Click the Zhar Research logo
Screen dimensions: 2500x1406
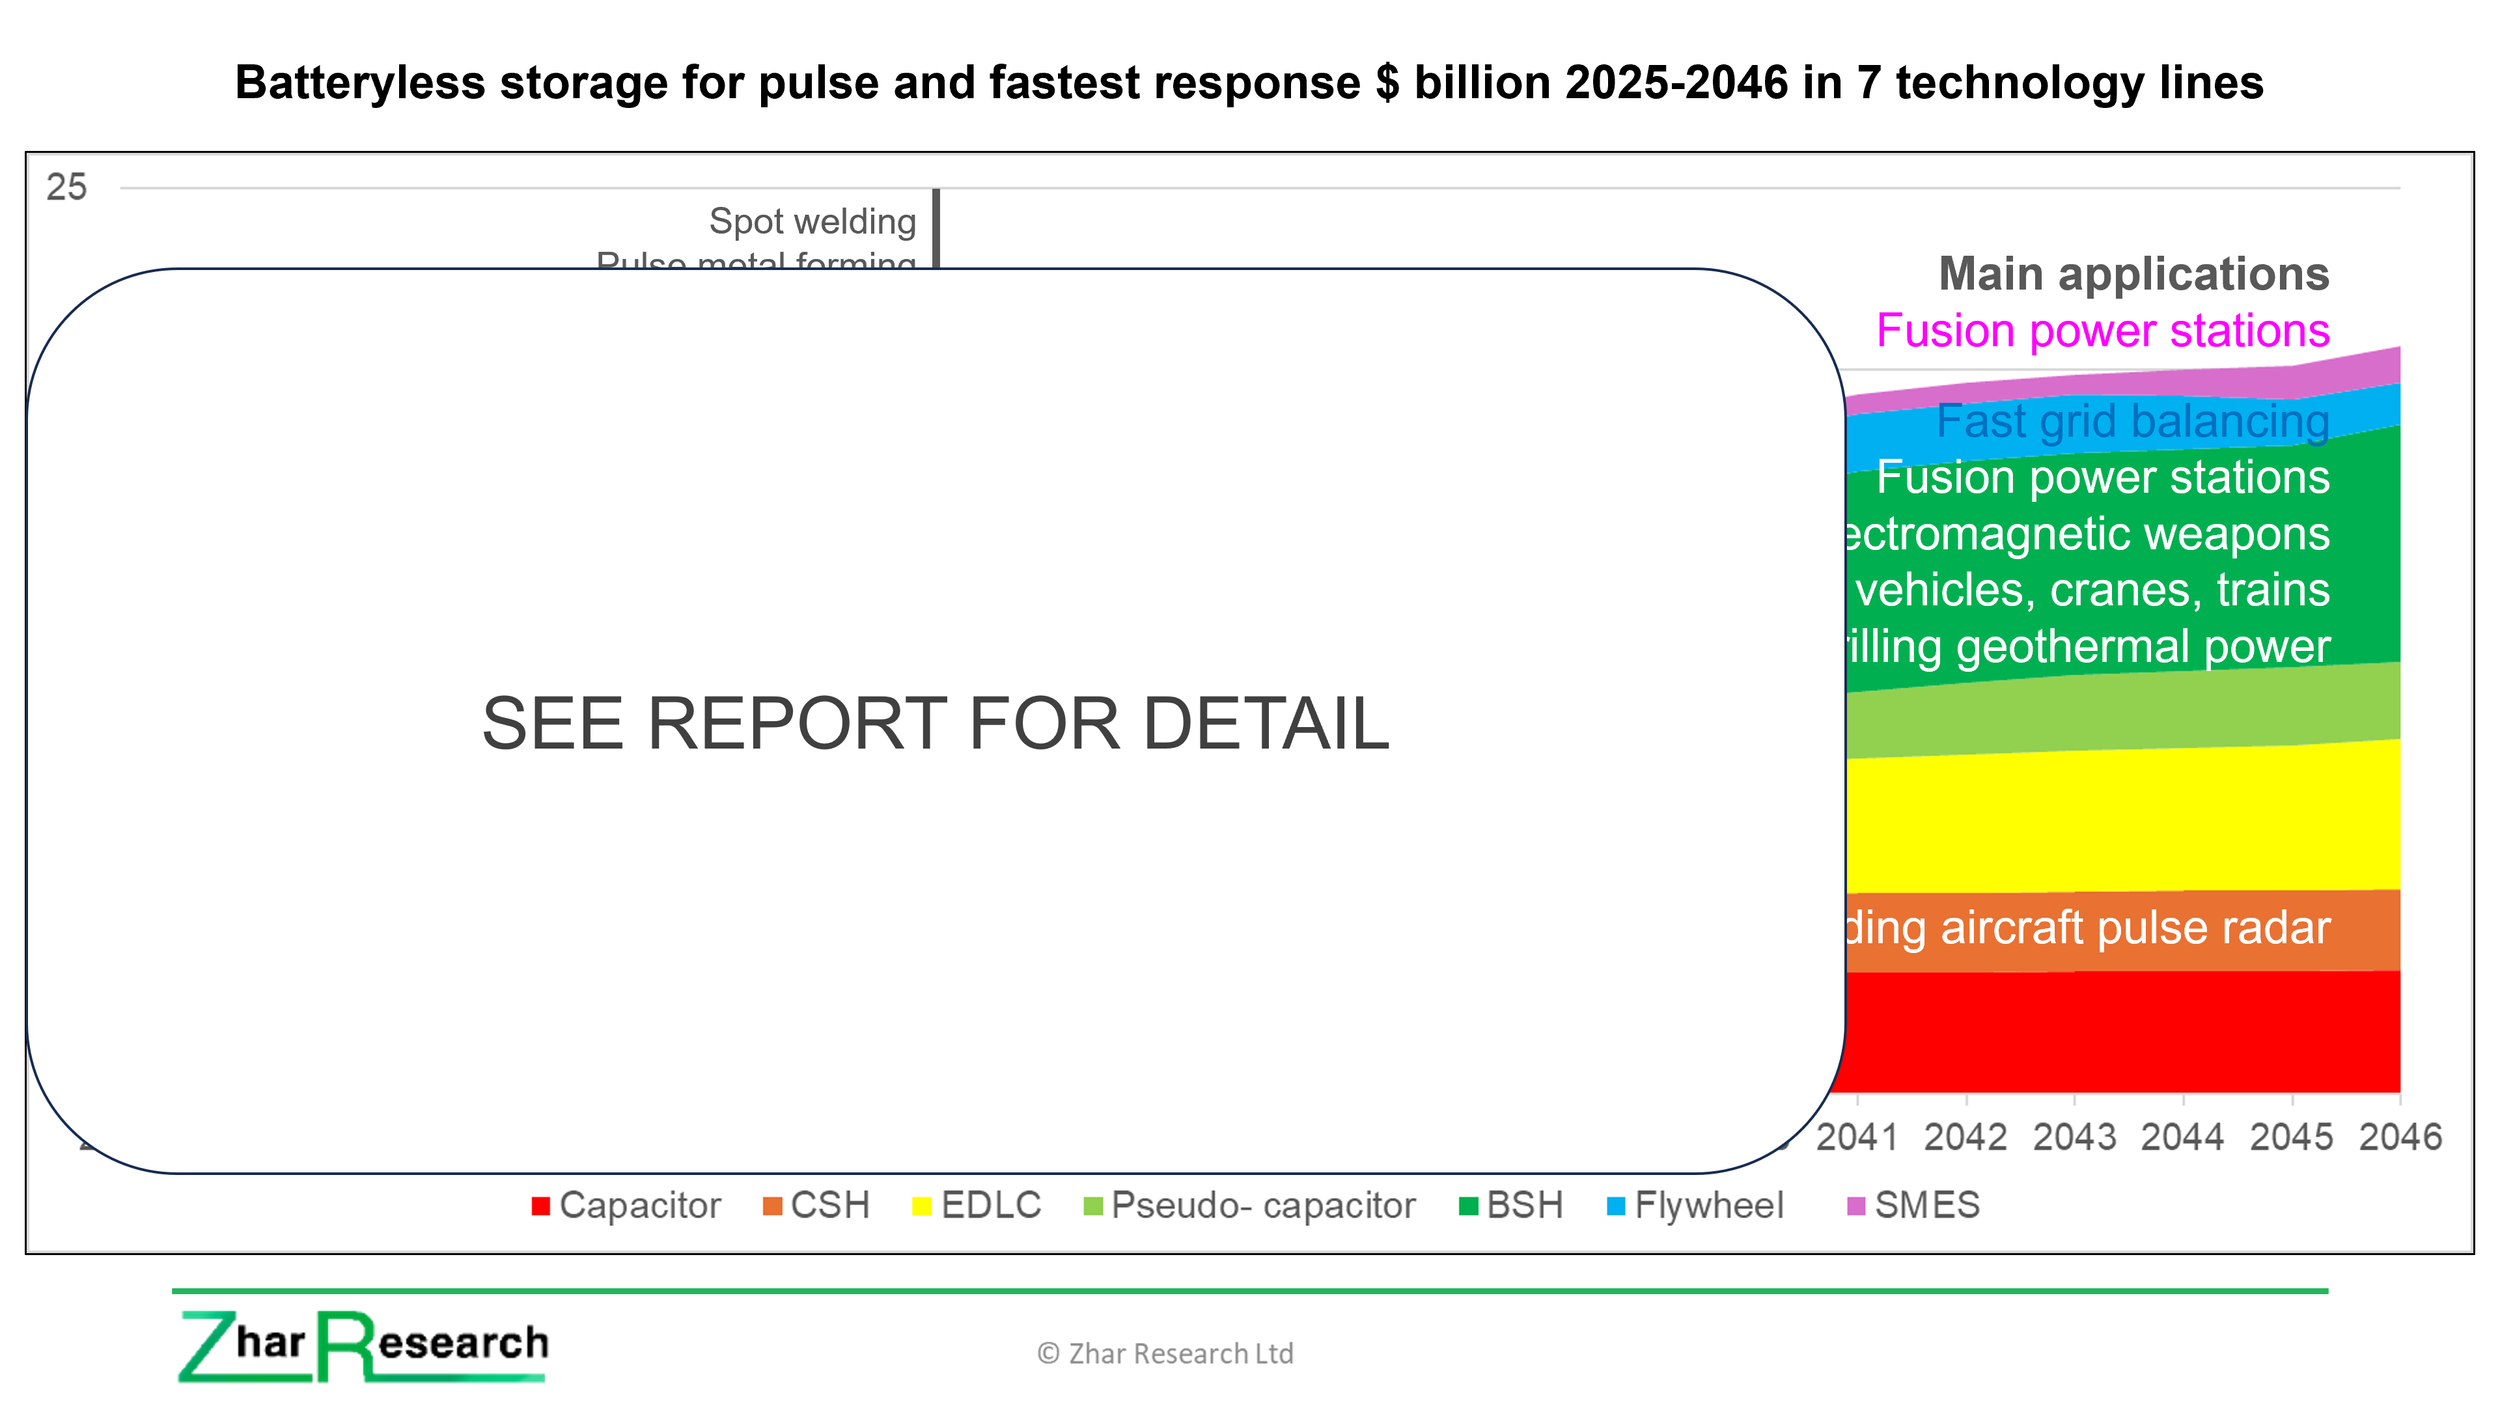tap(363, 1346)
